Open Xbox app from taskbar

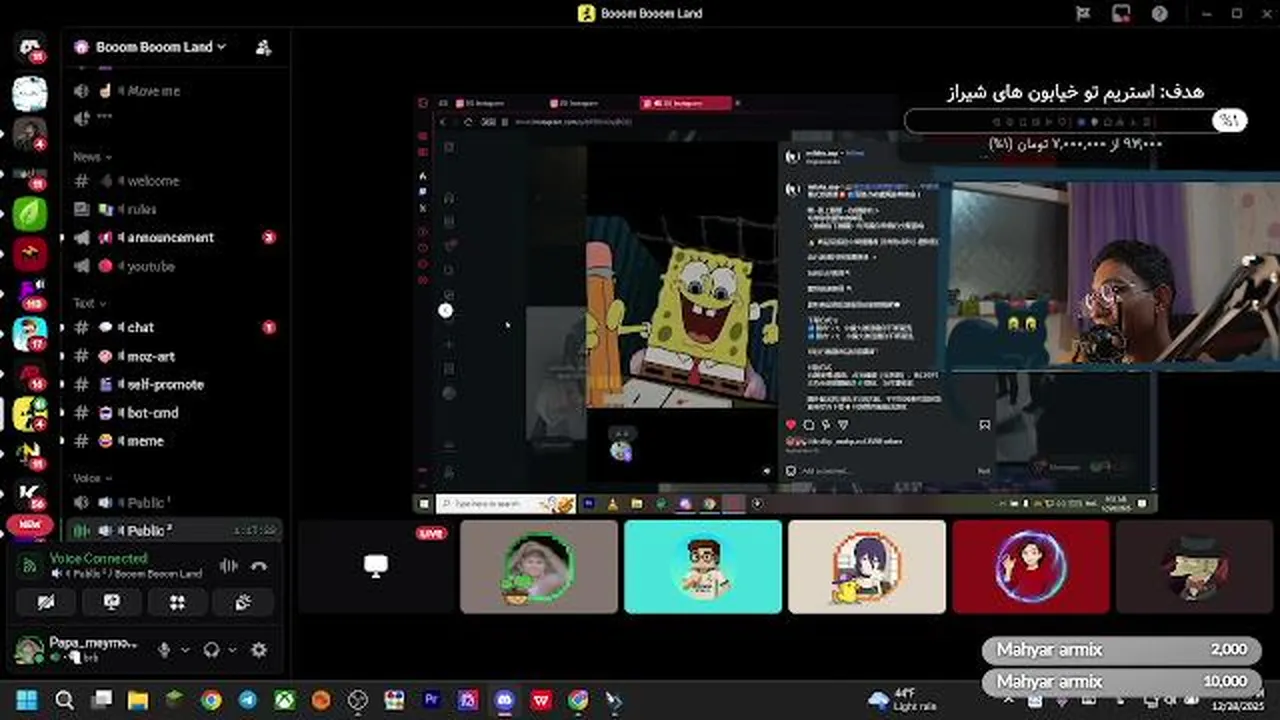284,700
